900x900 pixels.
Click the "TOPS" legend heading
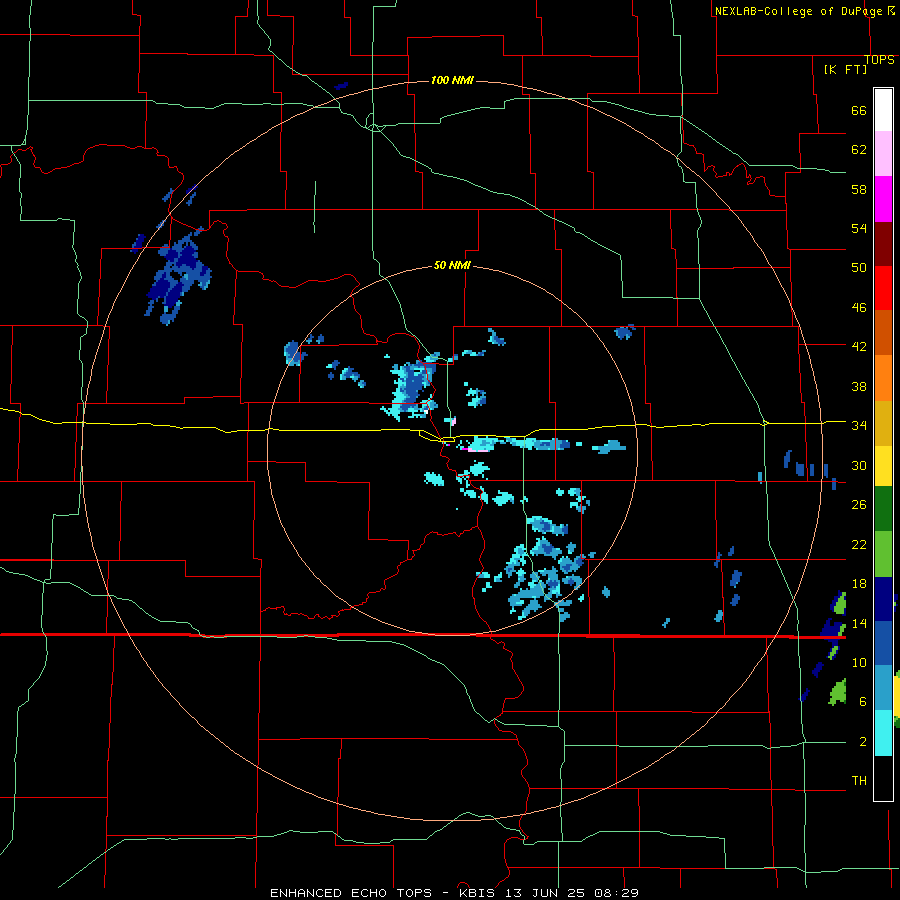[879, 60]
